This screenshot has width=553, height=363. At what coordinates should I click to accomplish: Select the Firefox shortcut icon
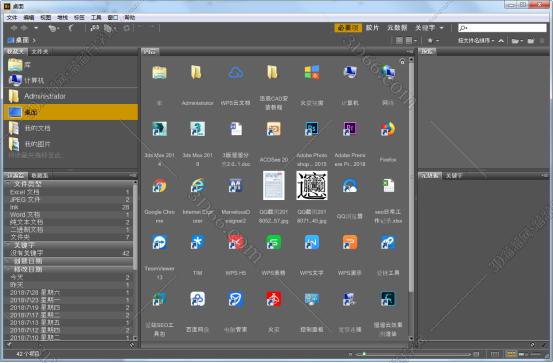[x=388, y=129]
